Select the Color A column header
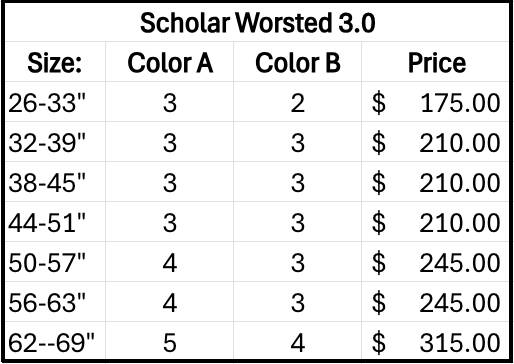Image resolution: width=514 pixels, height=364 pixels. click(x=170, y=62)
